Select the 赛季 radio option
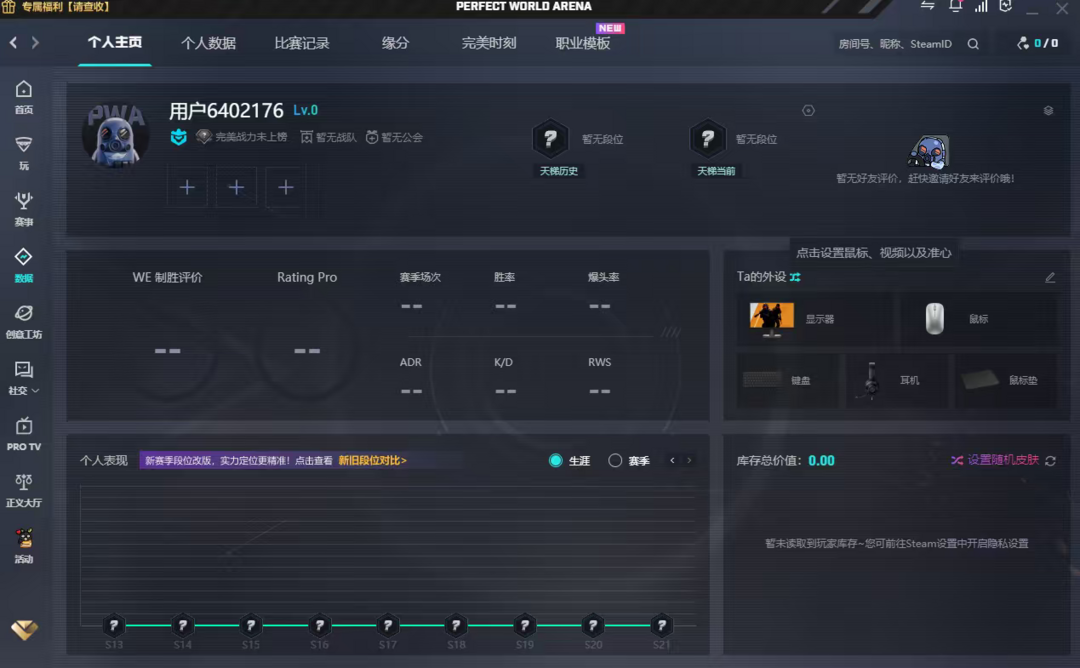 (615, 461)
